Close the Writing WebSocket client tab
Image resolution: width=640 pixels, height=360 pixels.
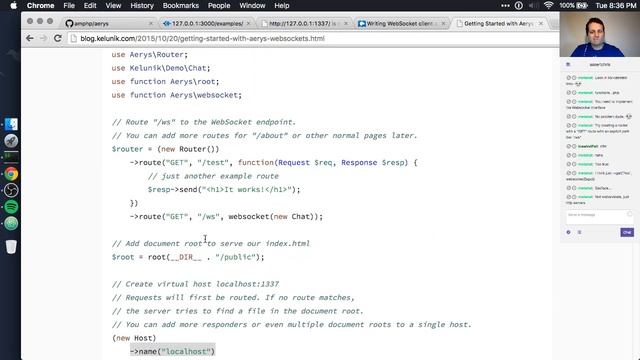pyautogui.click(x=443, y=24)
